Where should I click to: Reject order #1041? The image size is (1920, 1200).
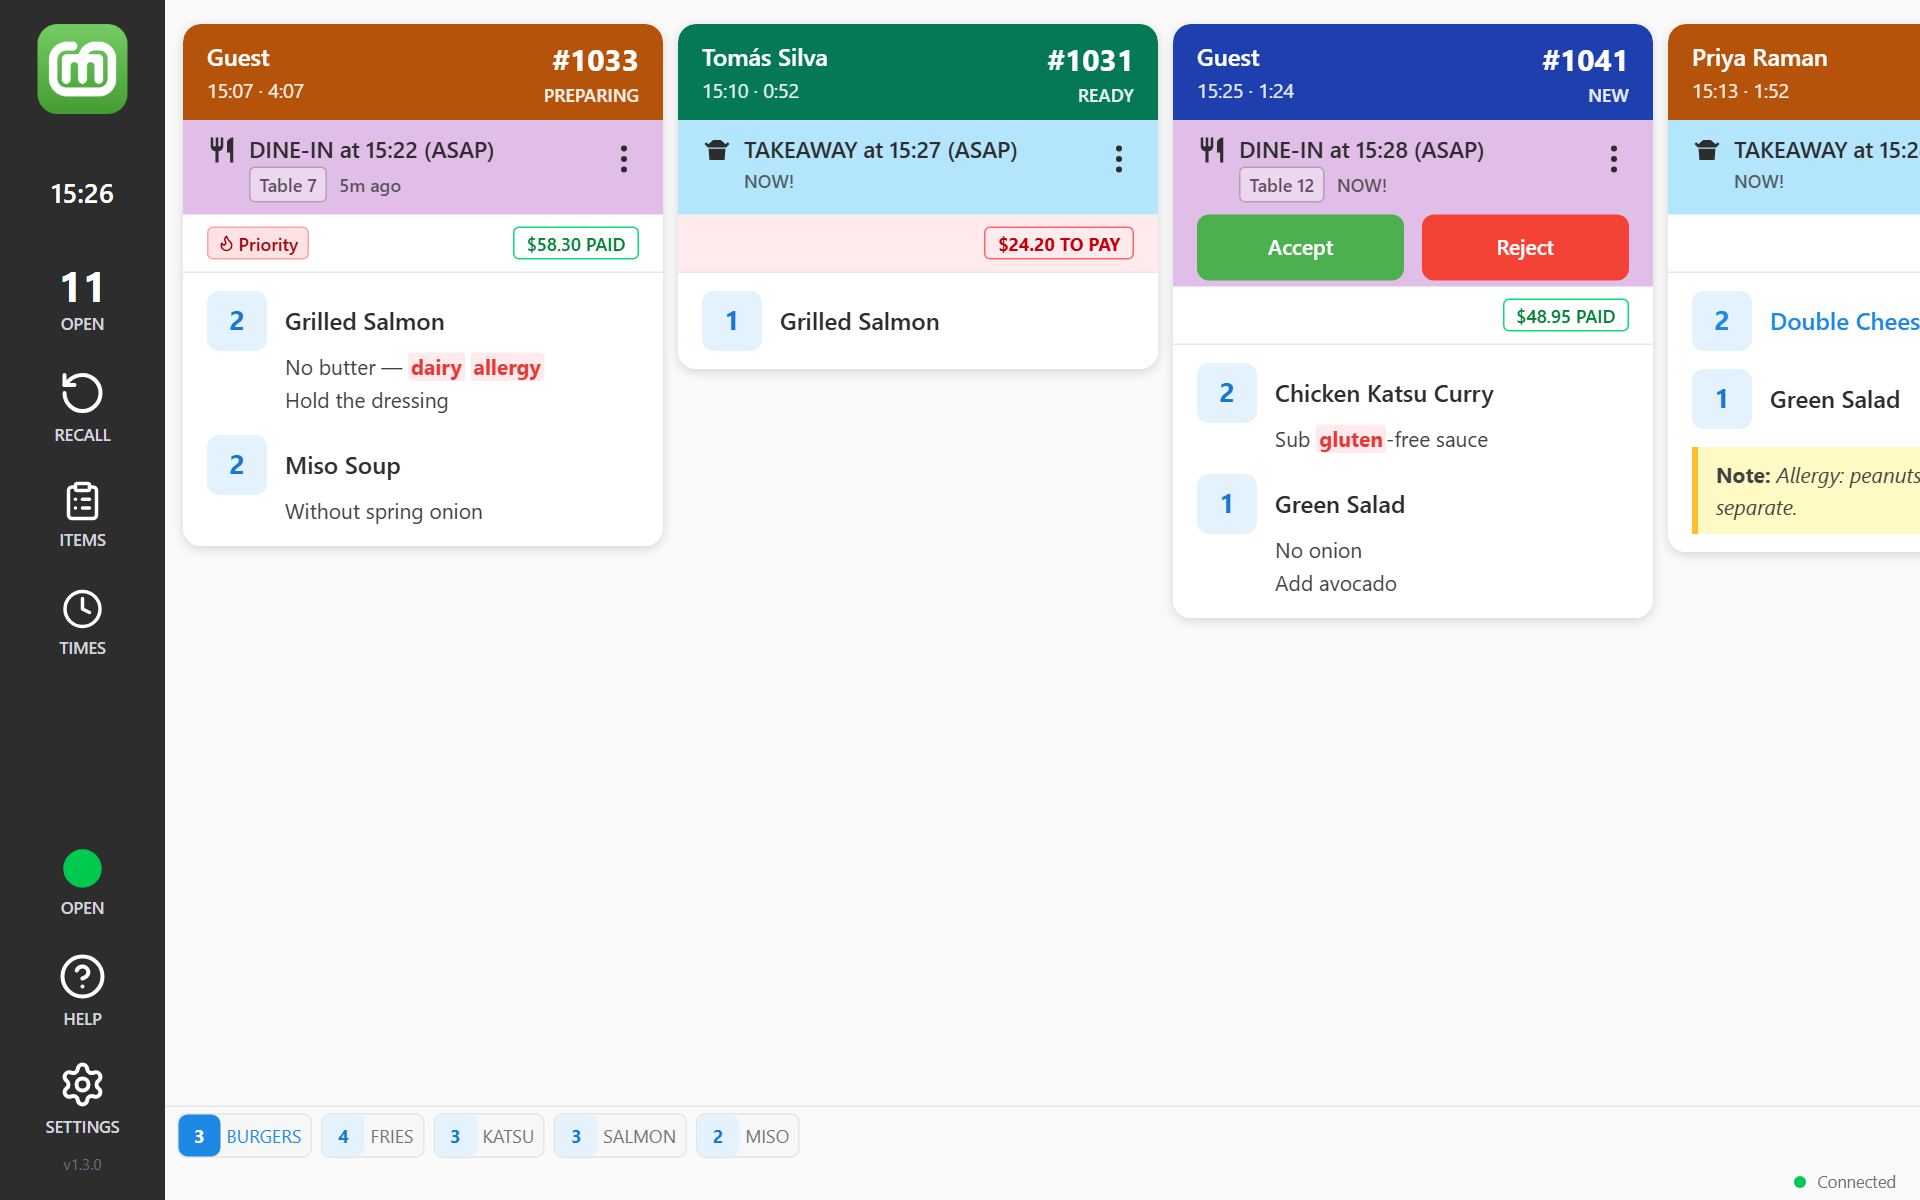coord(1525,248)
